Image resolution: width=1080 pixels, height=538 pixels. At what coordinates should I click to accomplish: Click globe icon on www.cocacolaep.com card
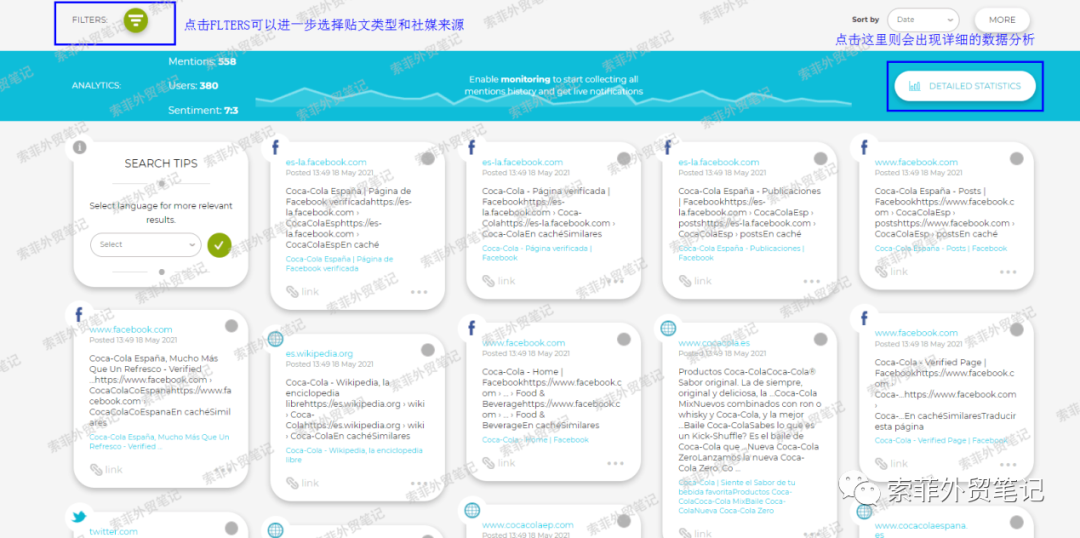click(472, 510)
